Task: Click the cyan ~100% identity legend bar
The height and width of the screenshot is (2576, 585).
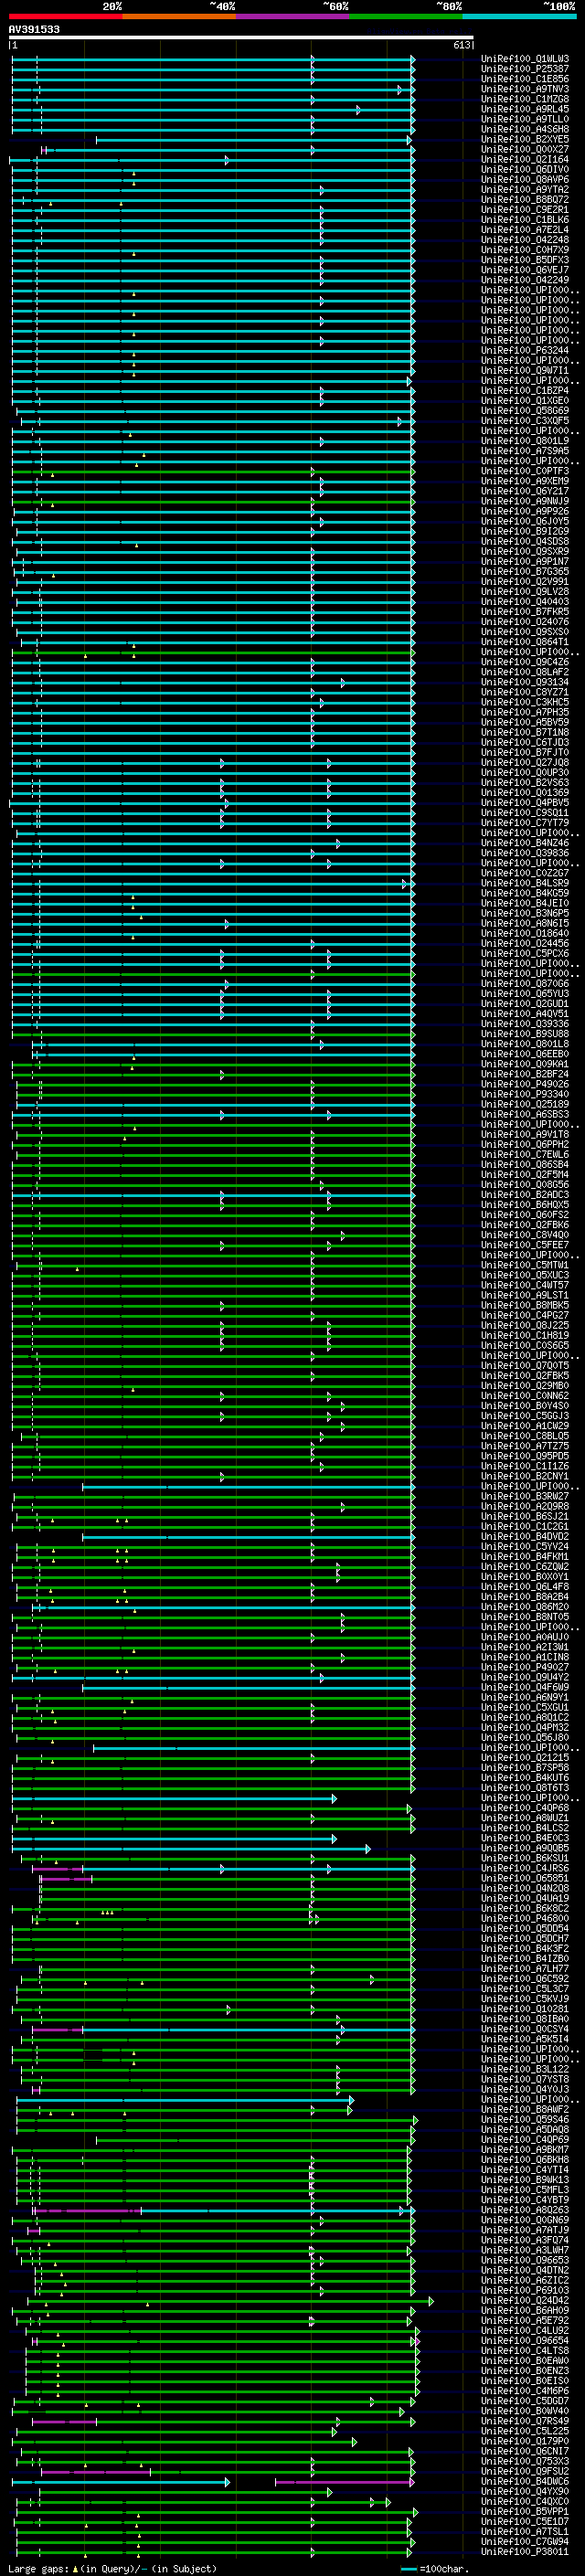Action: [x=520, y=16]
